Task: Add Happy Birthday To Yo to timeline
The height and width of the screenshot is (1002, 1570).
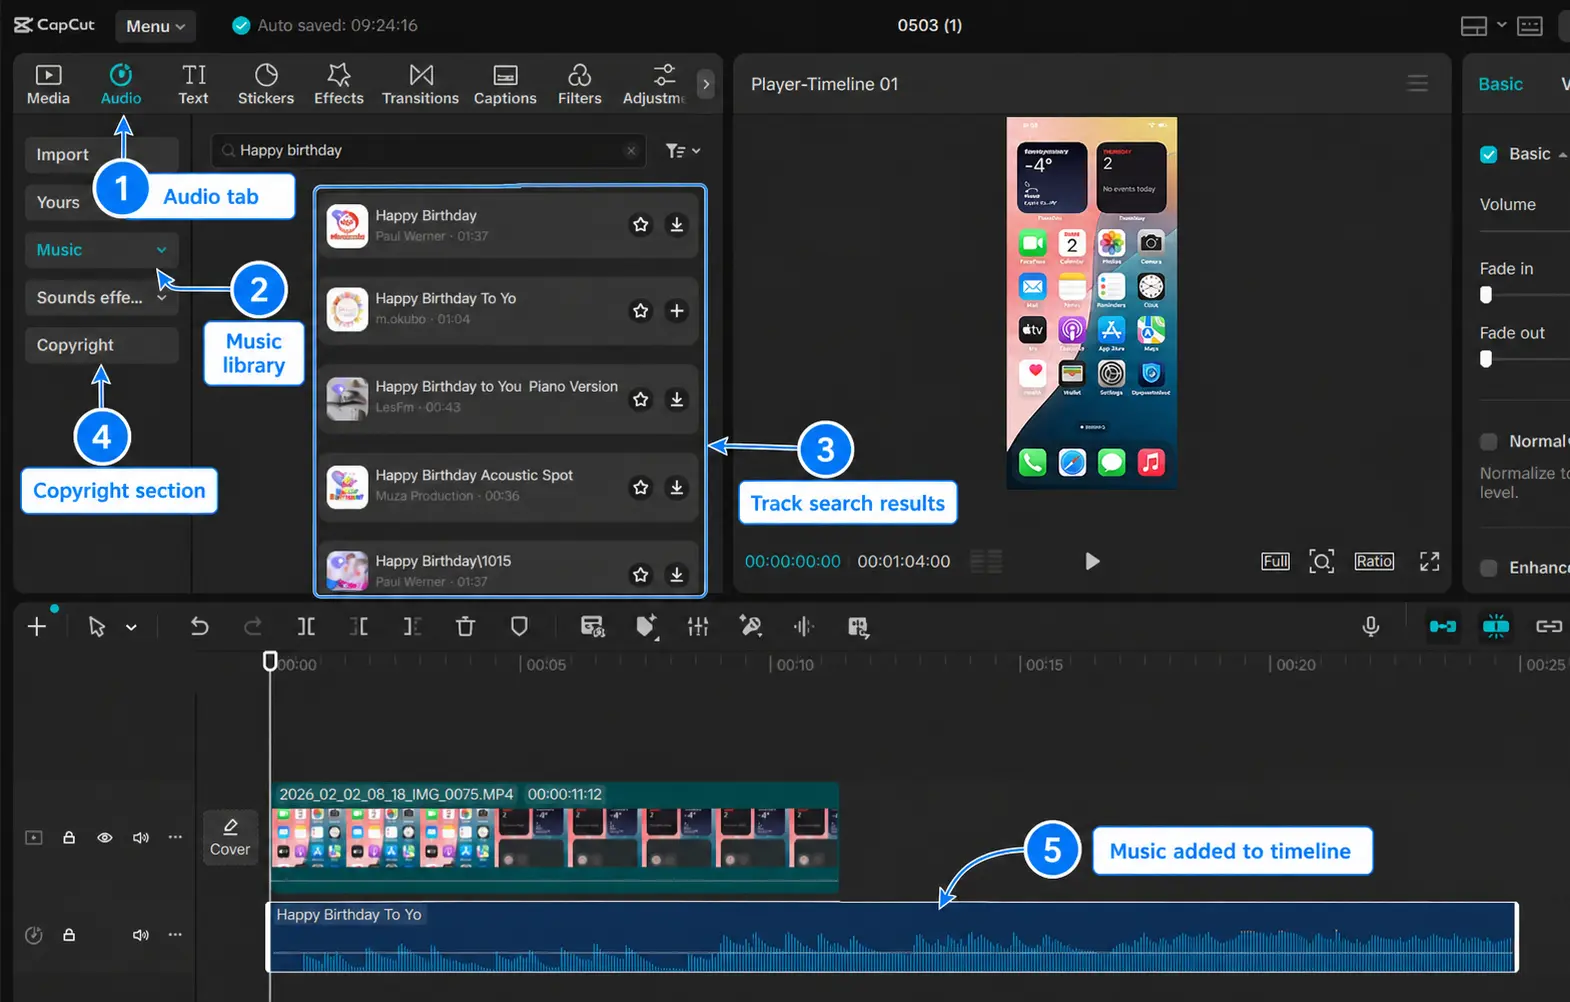Action: [677, 311]
